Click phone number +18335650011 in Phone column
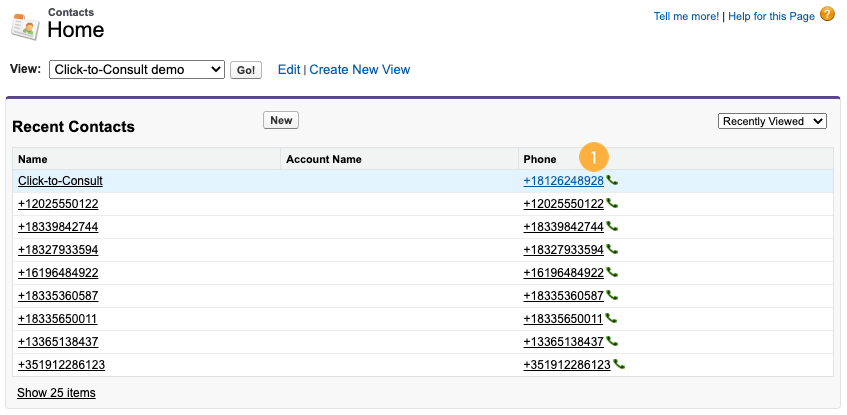847x415 pixels. pyautogui.click(x=563, y=319)
